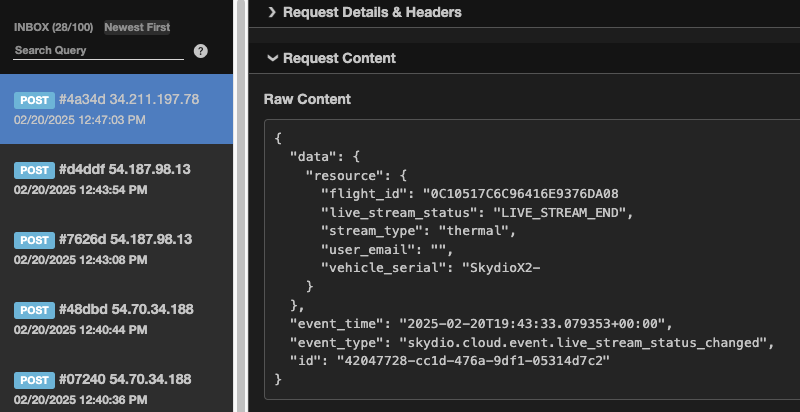Click timestamp 02/20/2025 12:43:08 PM
This screenshot has width=800, height=412.
81,260
